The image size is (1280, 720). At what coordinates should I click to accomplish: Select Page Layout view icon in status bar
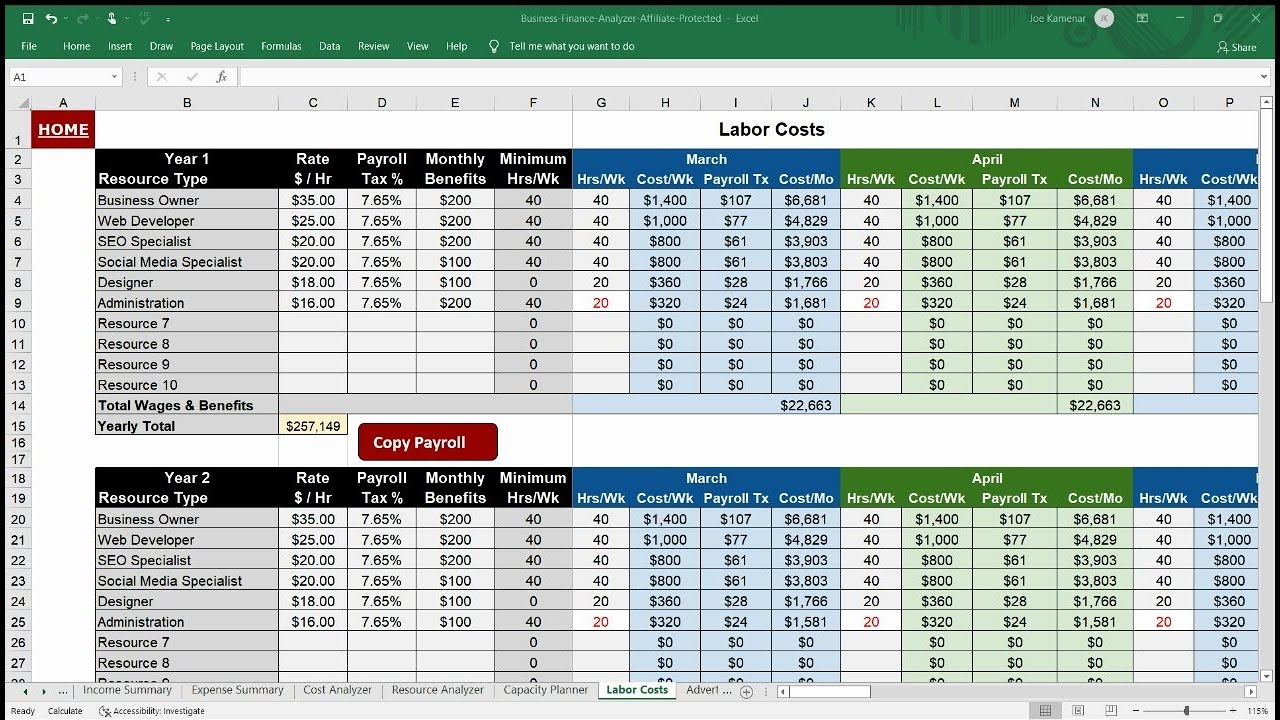[1078, 711]
